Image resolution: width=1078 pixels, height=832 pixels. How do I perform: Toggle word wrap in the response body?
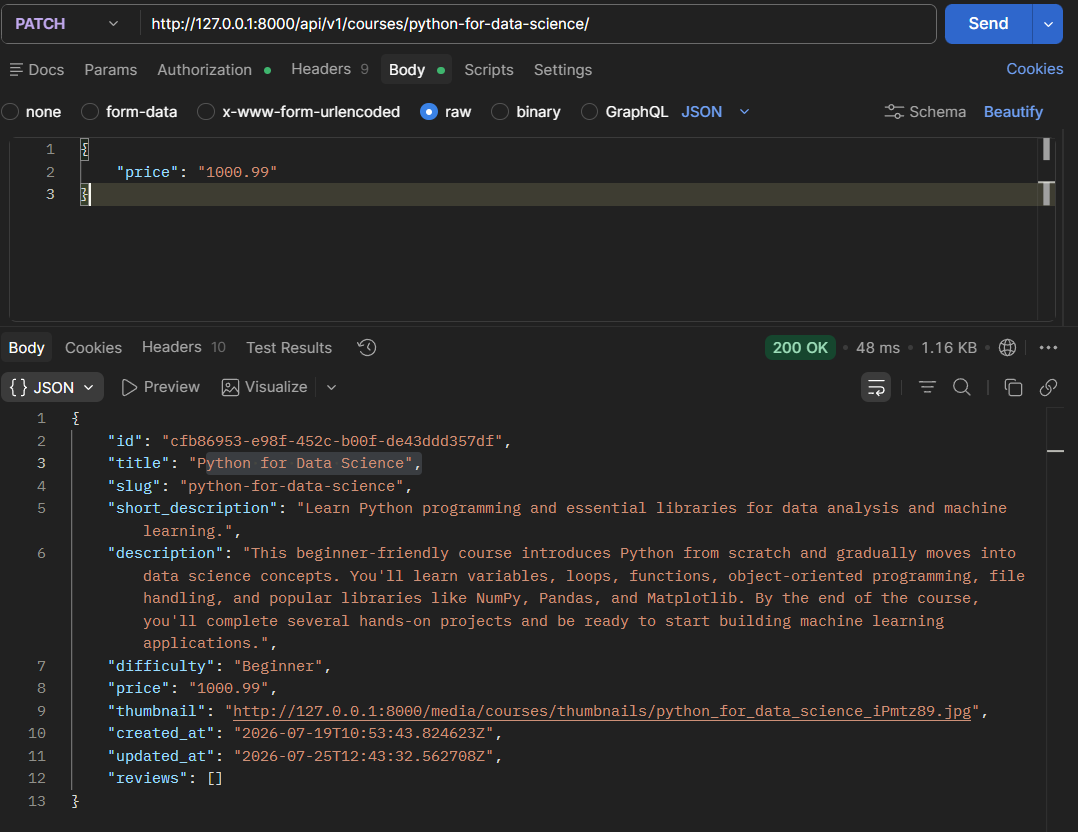(876, 388)
